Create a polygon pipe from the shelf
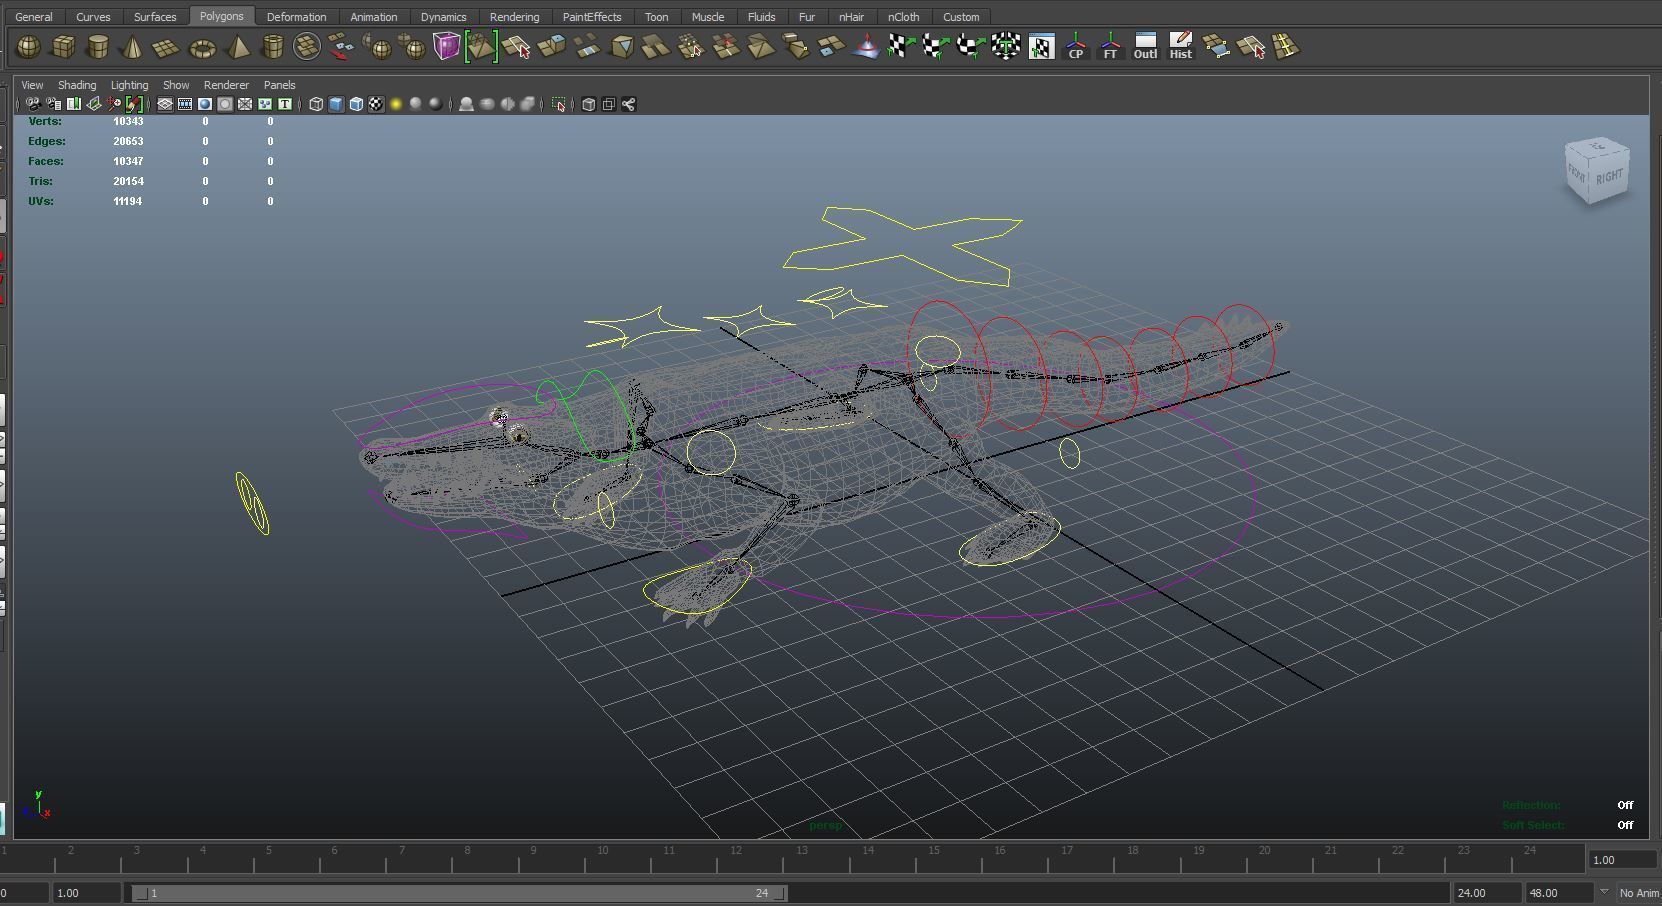The image size is (1662, 906). [272, 47]
